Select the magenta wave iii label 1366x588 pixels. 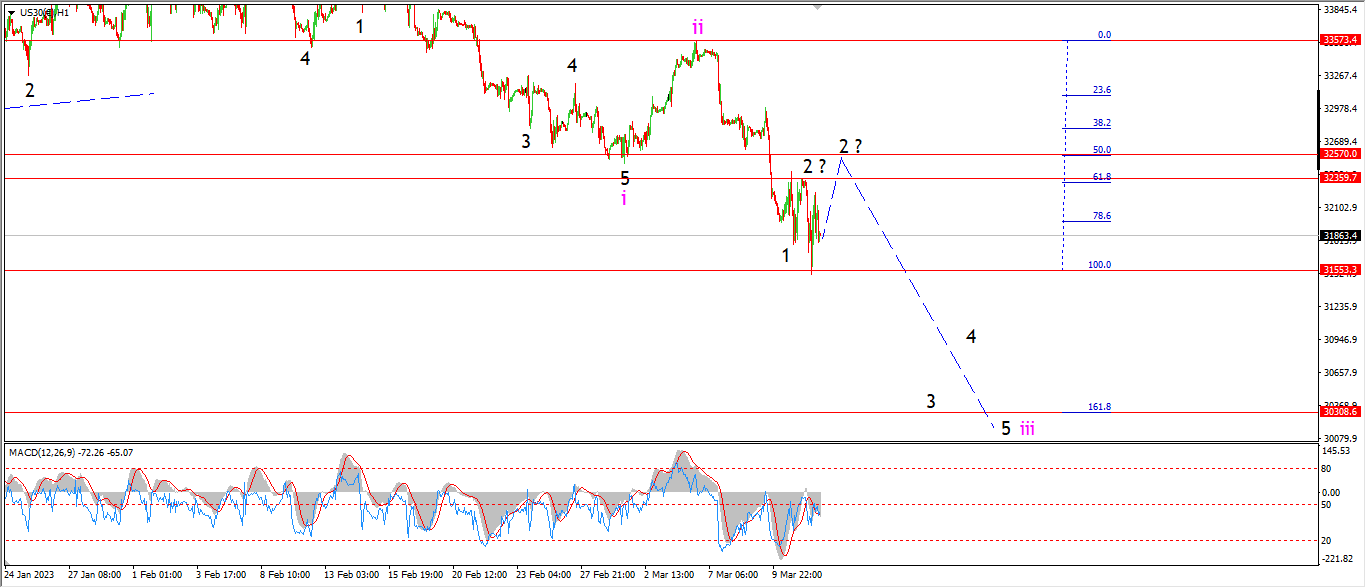pos(1027,428)
